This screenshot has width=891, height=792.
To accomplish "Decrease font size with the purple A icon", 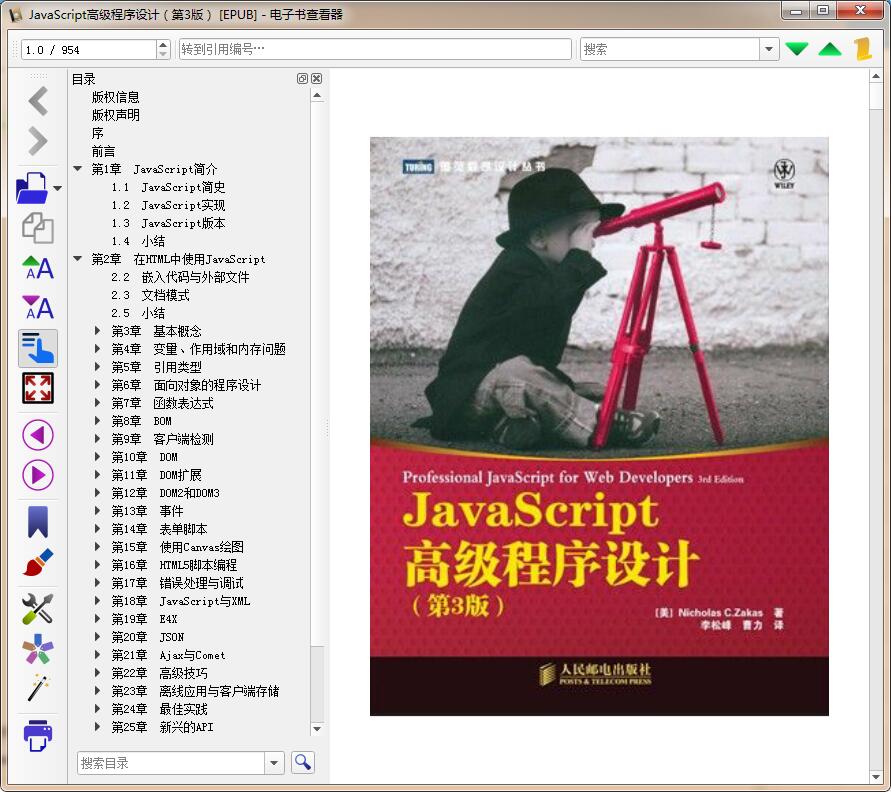I will click(38, 307).
